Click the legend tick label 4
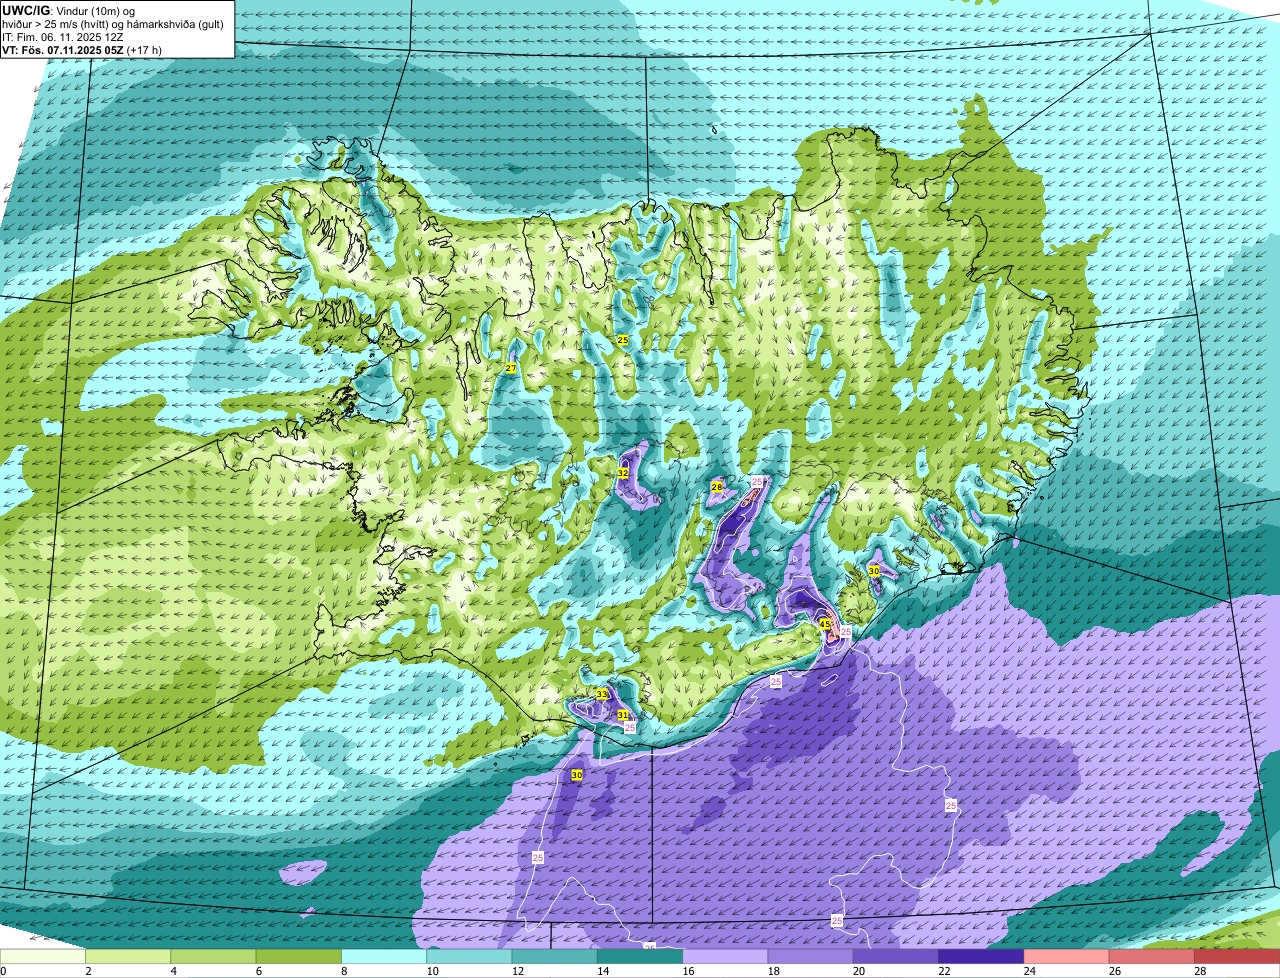Screen dimensions: 1280x978 click(173, 971)
